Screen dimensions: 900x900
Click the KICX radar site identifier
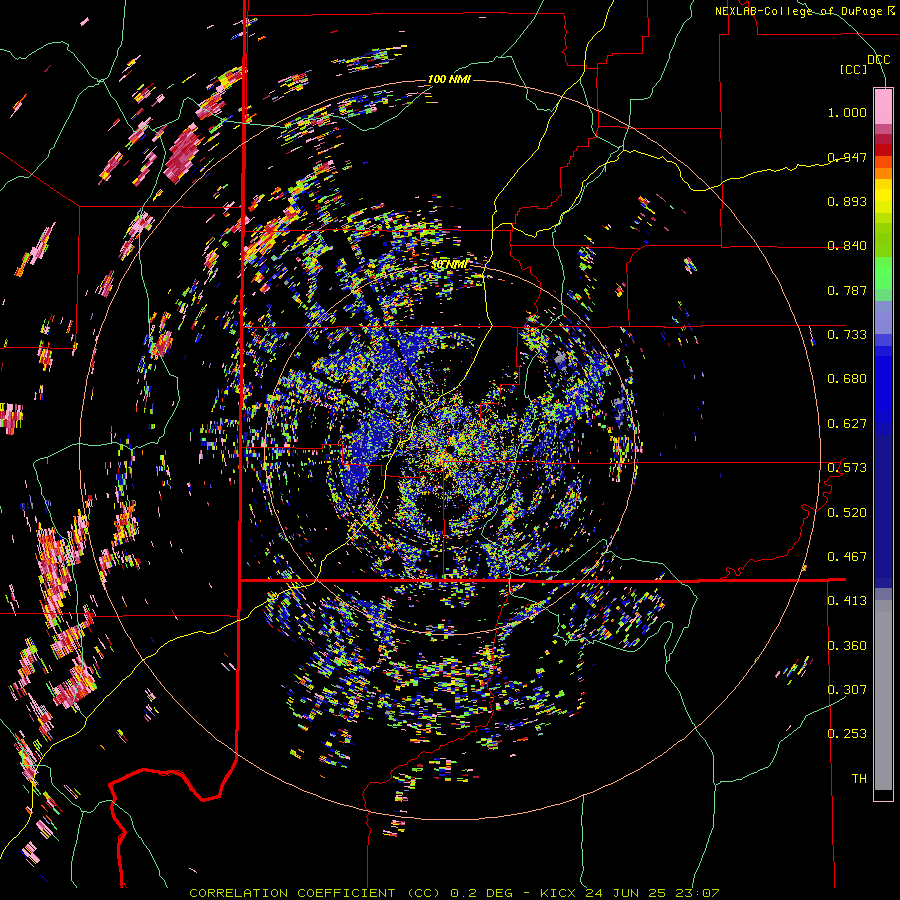[x=558, y=893]
